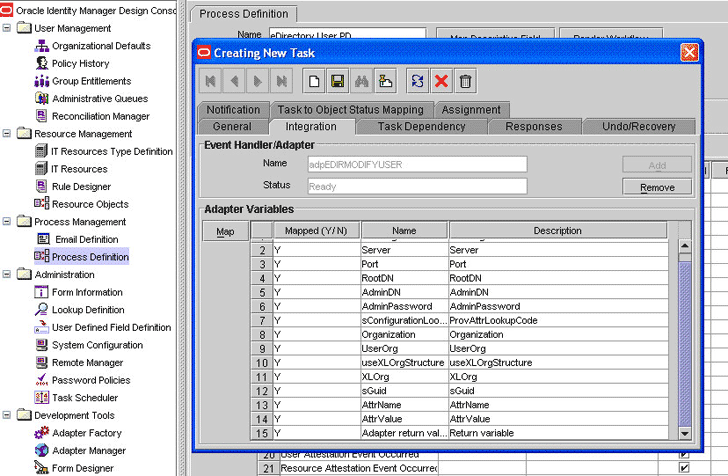Click the Description column header
728x476 pixels.
[x=558, y=231]
